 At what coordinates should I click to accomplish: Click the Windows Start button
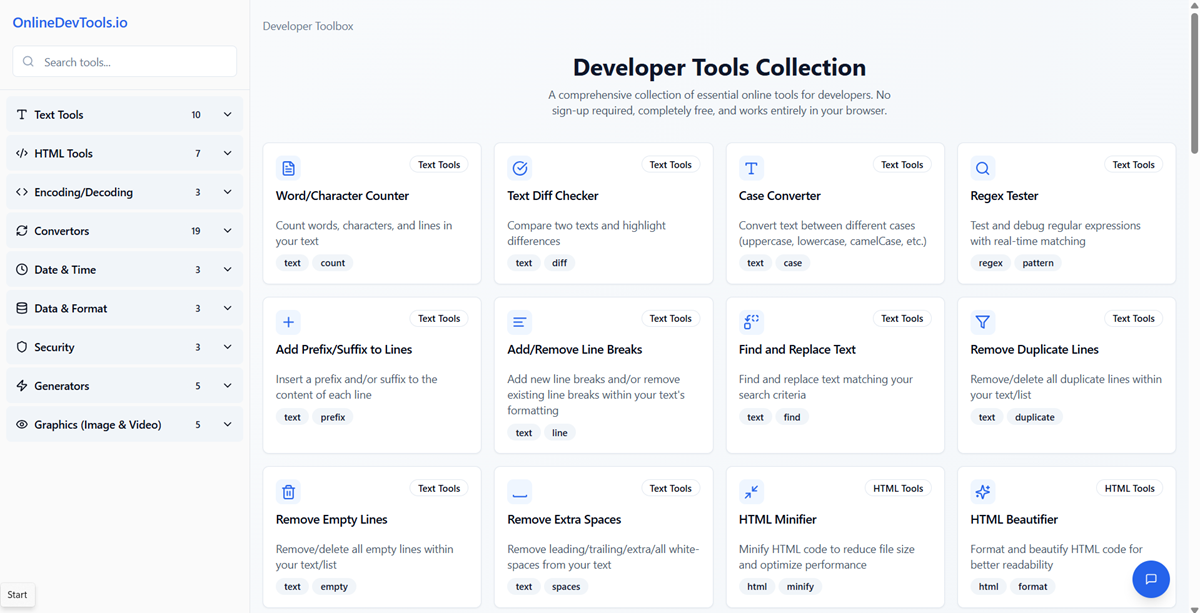[x=18, y=594]
